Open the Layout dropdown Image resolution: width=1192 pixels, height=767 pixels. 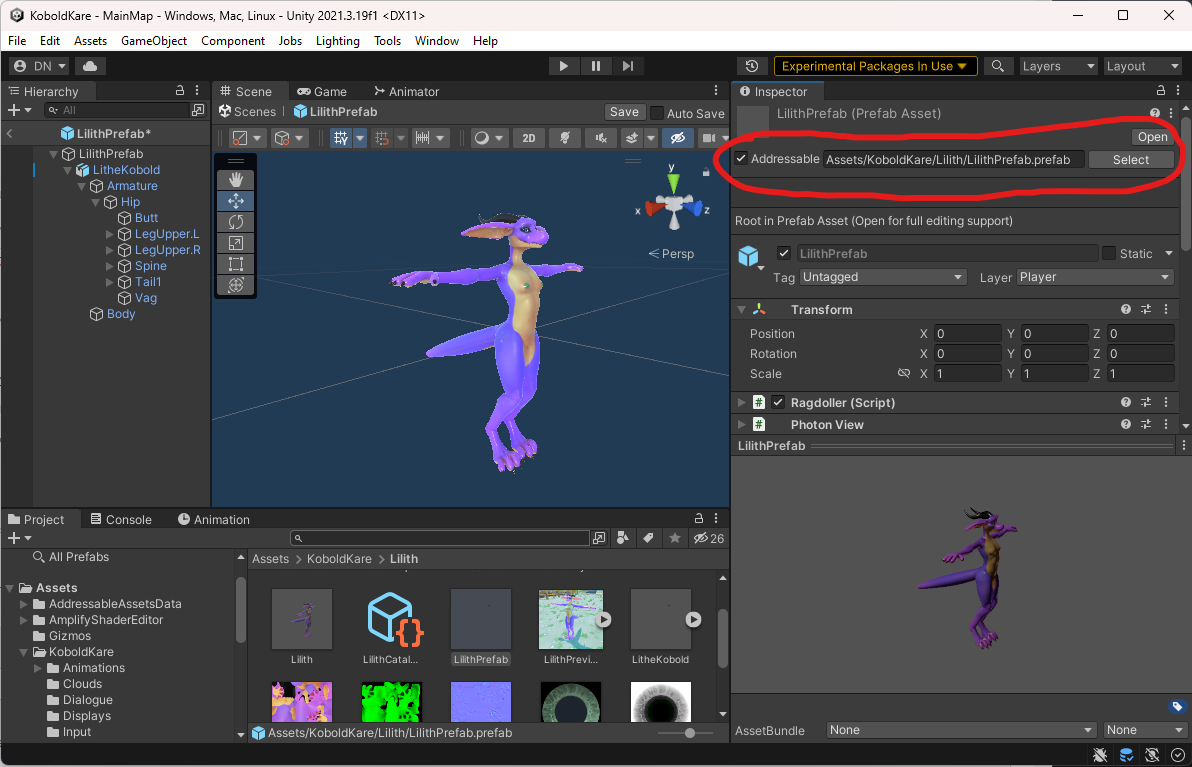click(x=1142, y=66)
